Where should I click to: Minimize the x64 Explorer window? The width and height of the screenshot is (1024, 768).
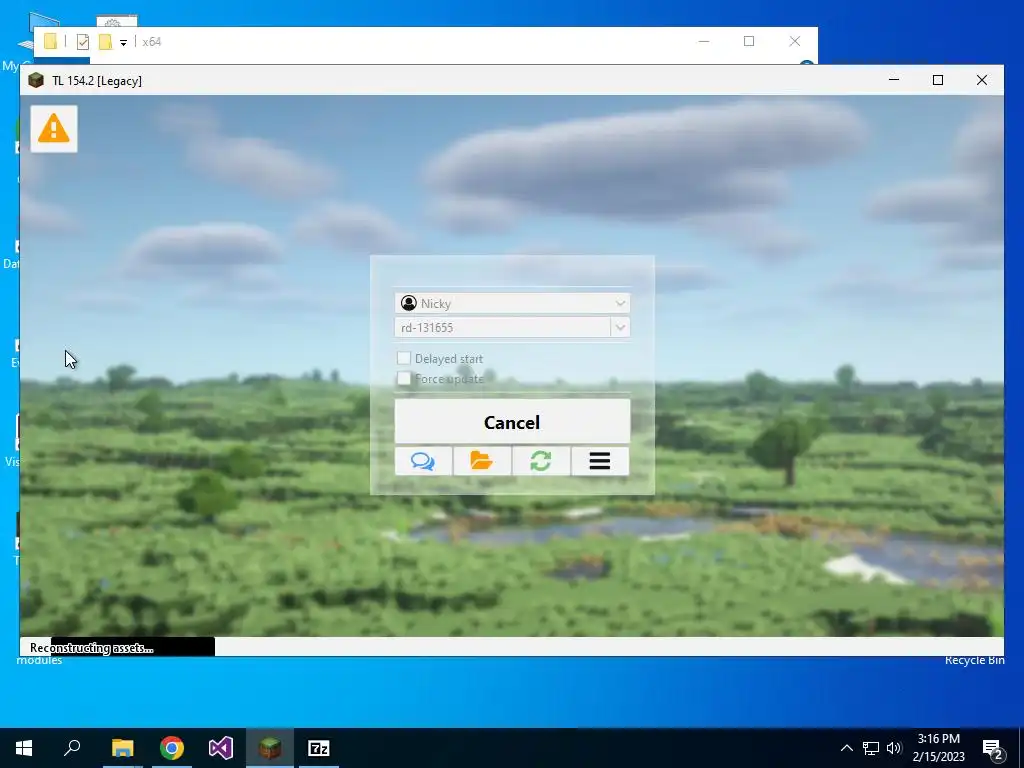pos(703,41)
